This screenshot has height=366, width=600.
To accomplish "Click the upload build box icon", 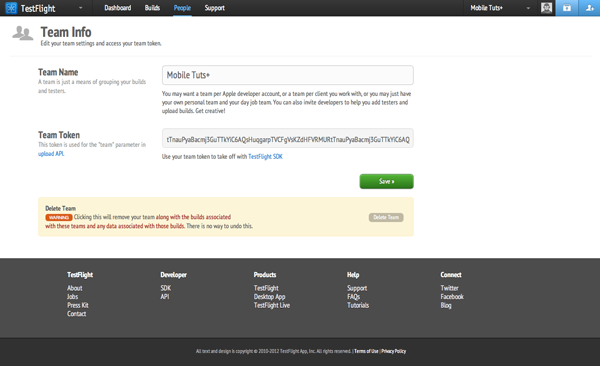I will [567, 8].
